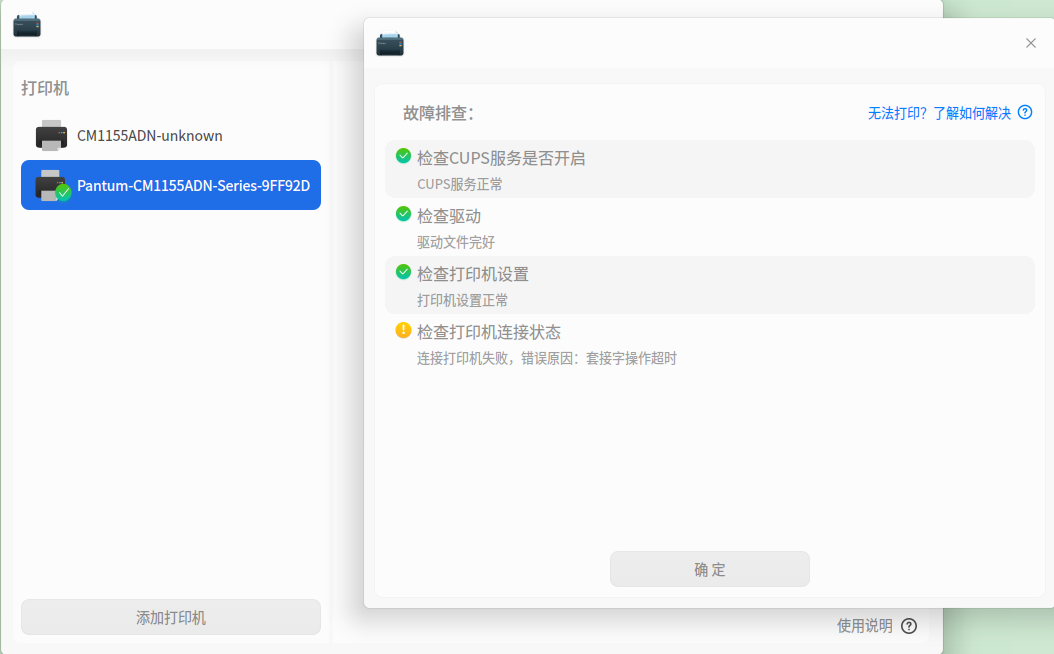This screenshot has width=1054, height=654.
Task: Click the 打印机 sidebar heading
Action: (x=45, y=88)
